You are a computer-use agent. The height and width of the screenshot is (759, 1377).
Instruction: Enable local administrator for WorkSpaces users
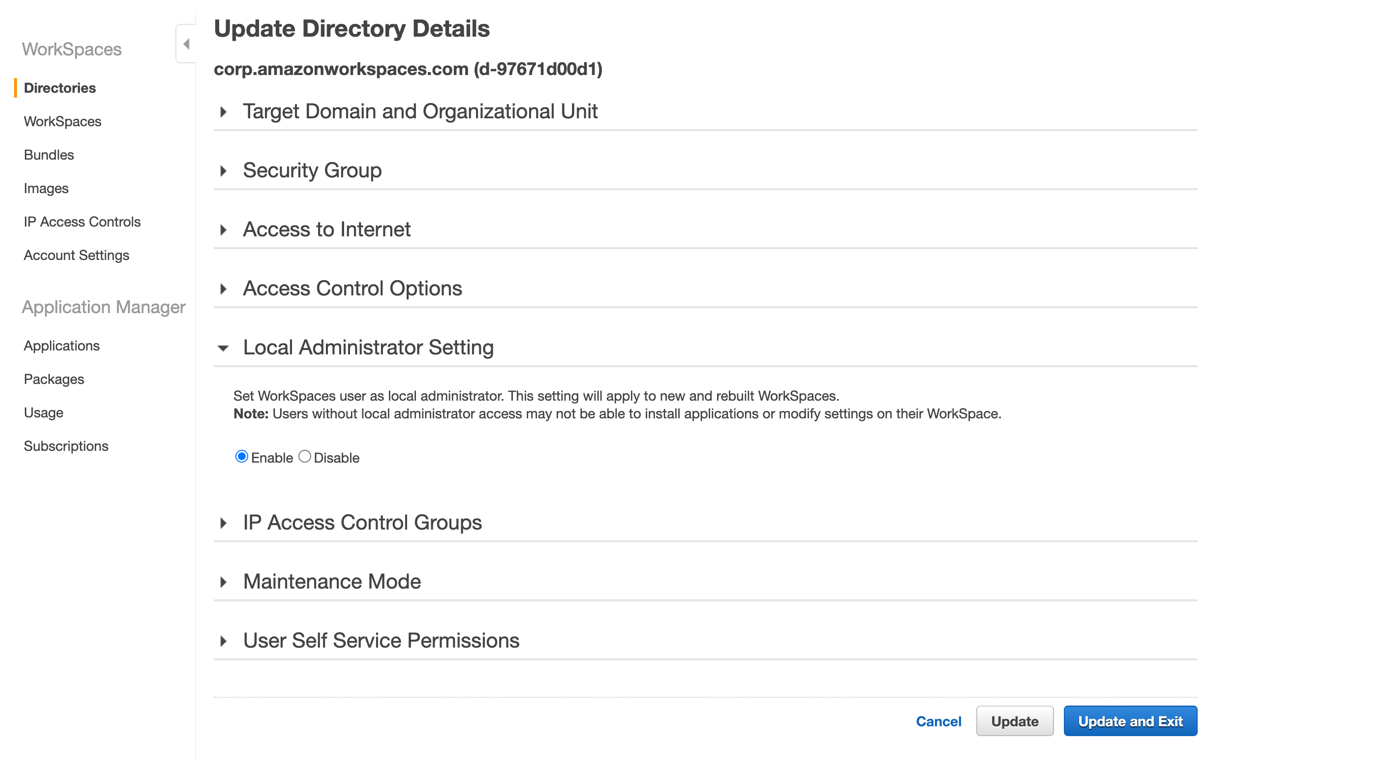tap(241, 456)
